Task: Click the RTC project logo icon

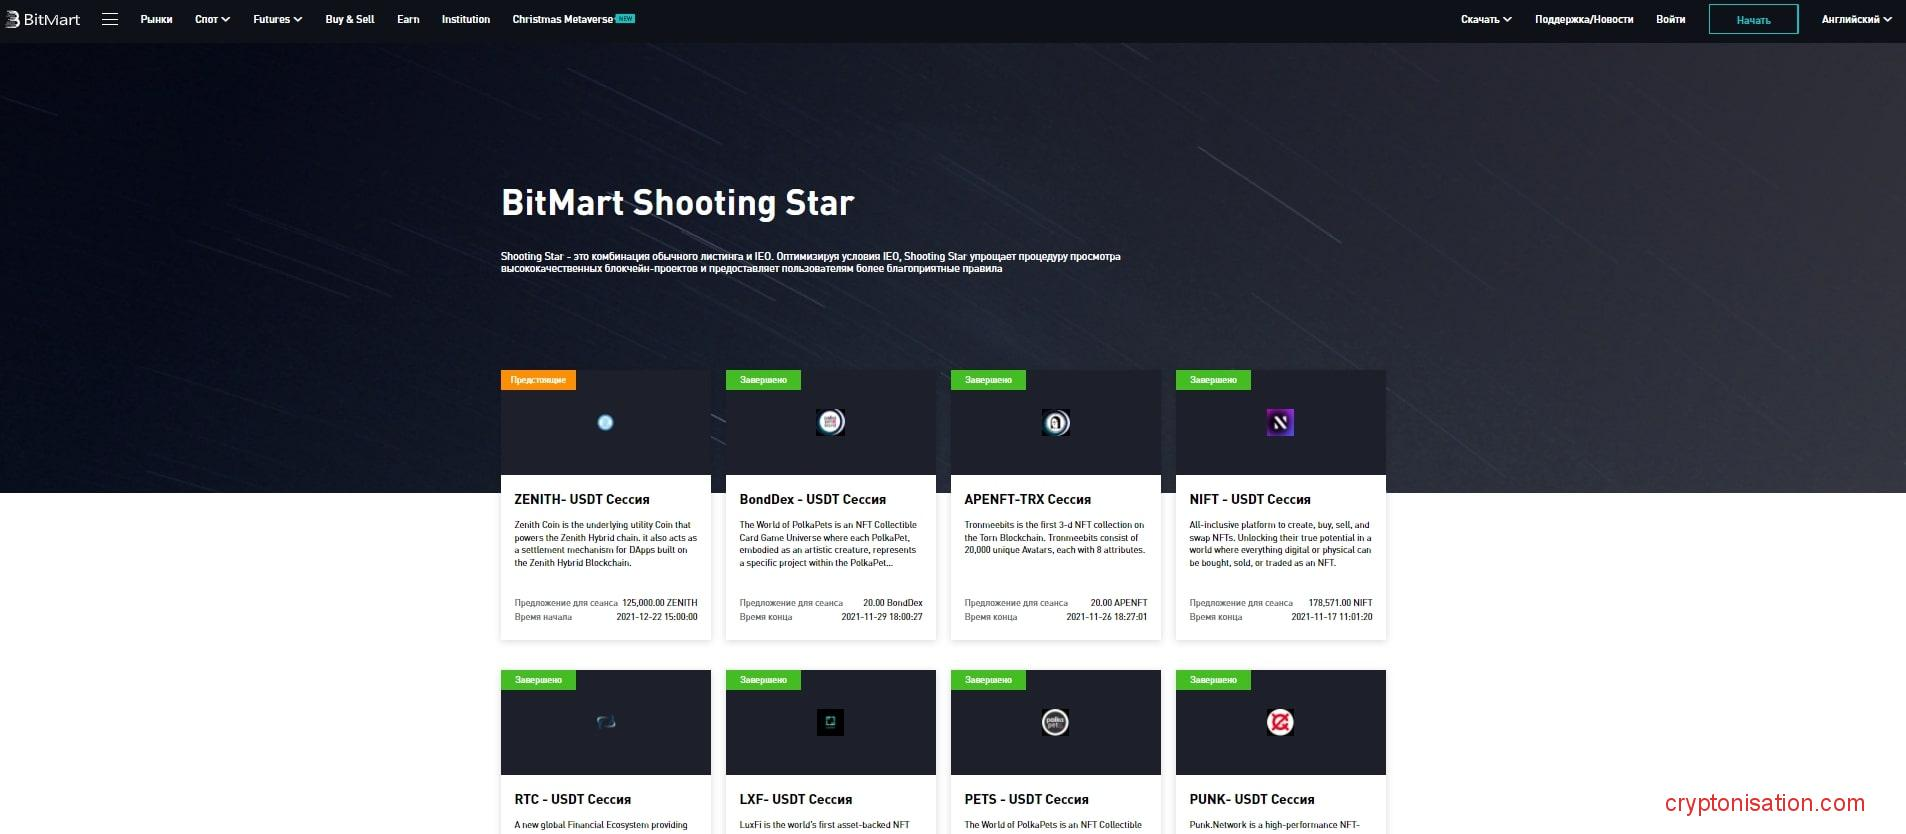Action: tap(605, 722)
